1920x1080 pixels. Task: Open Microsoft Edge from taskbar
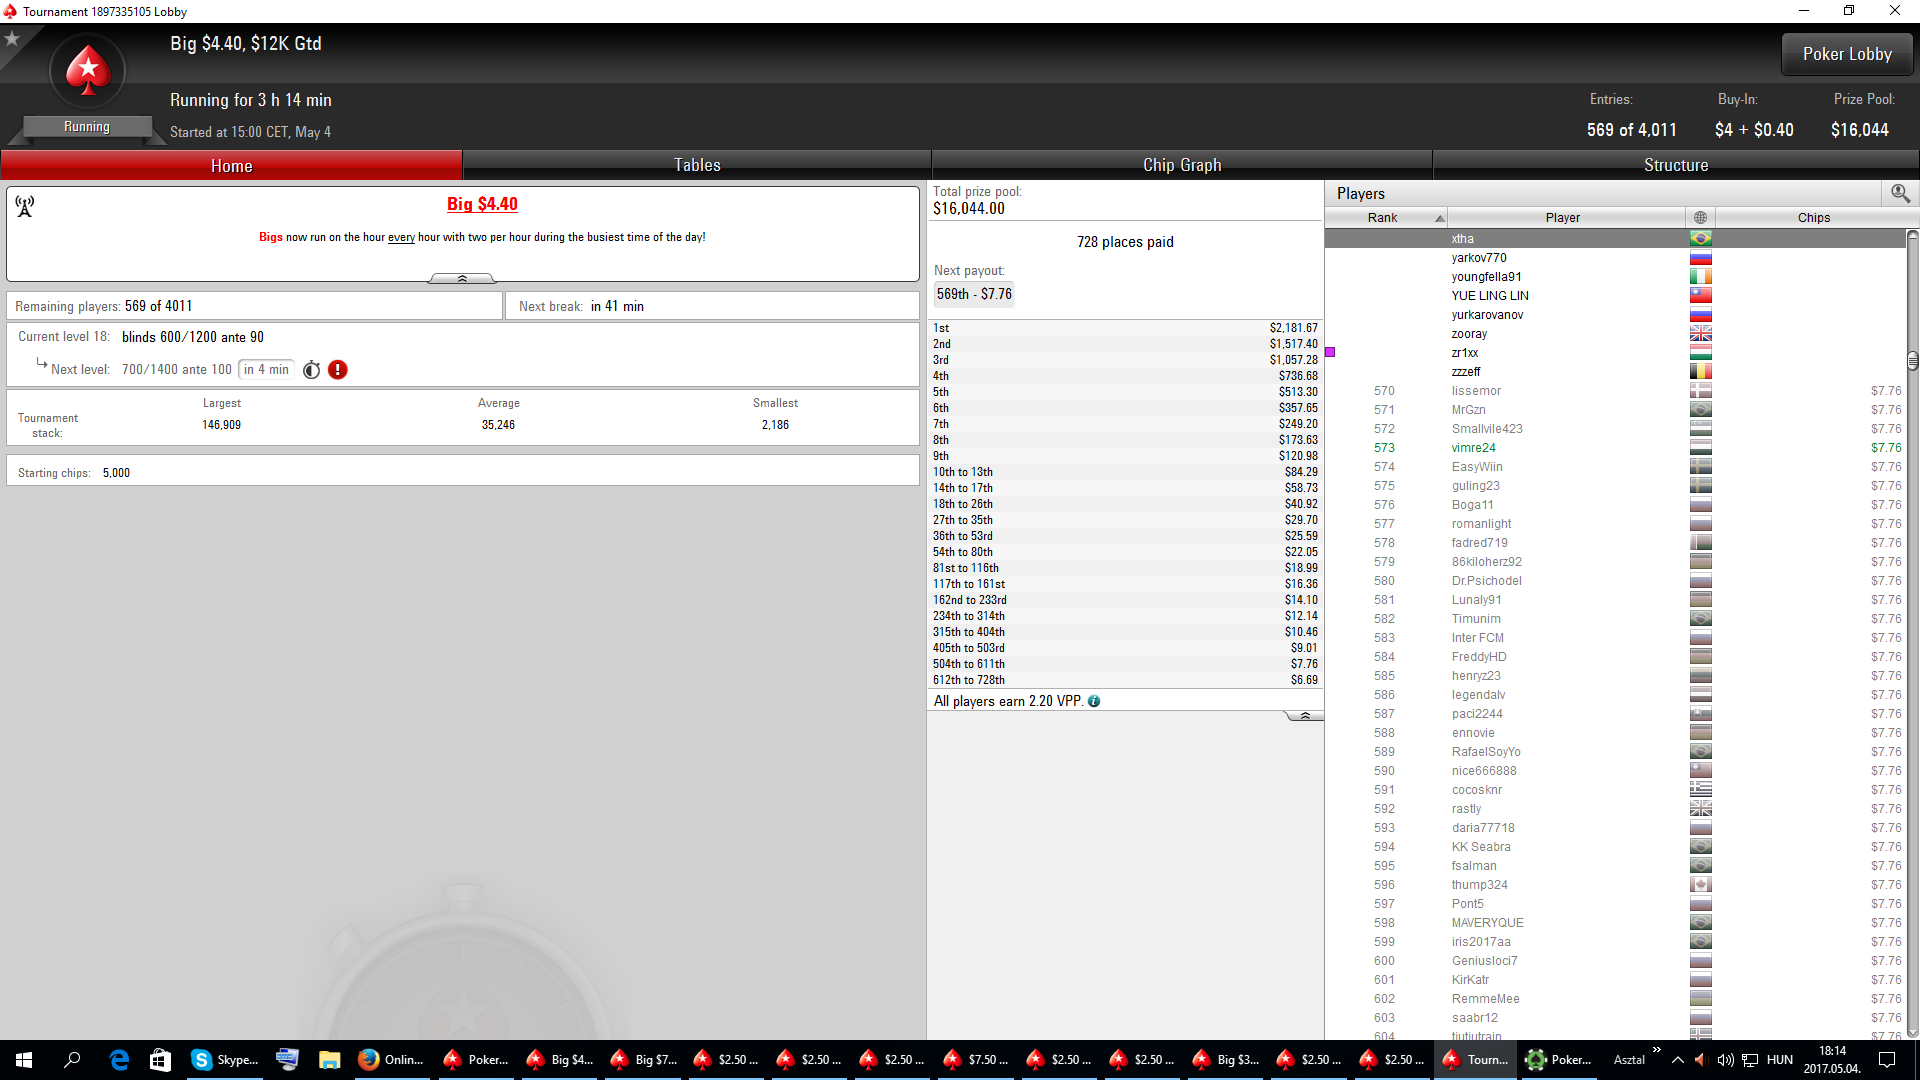119,1060
